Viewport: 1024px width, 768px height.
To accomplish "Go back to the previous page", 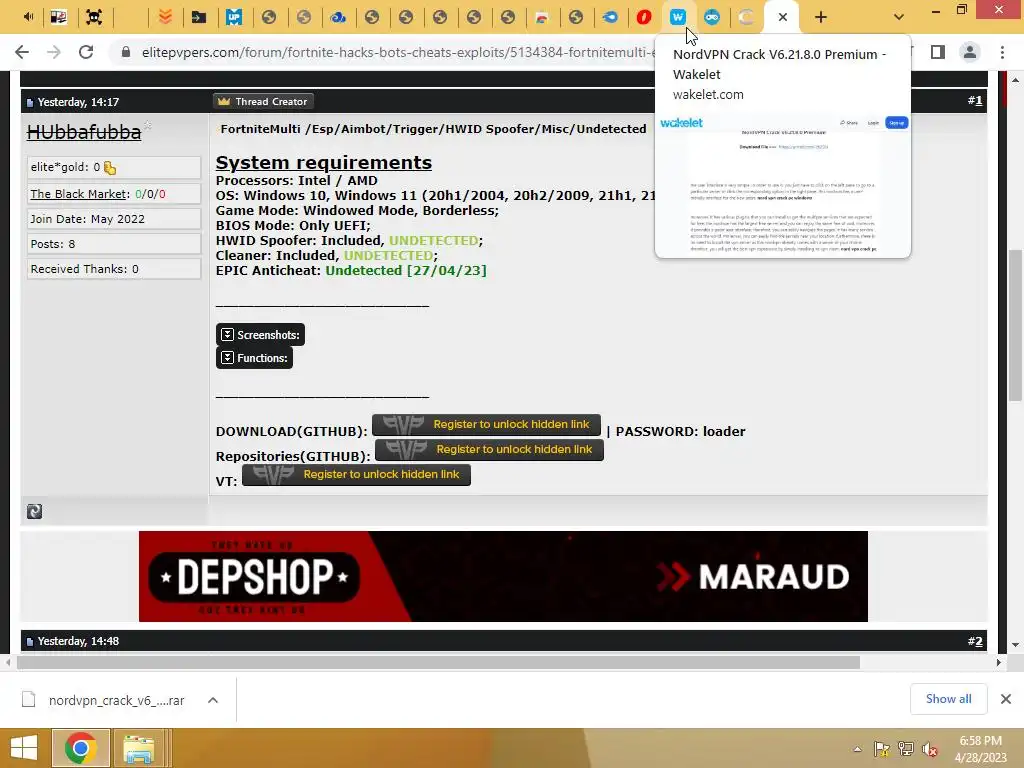I will 22,52.
